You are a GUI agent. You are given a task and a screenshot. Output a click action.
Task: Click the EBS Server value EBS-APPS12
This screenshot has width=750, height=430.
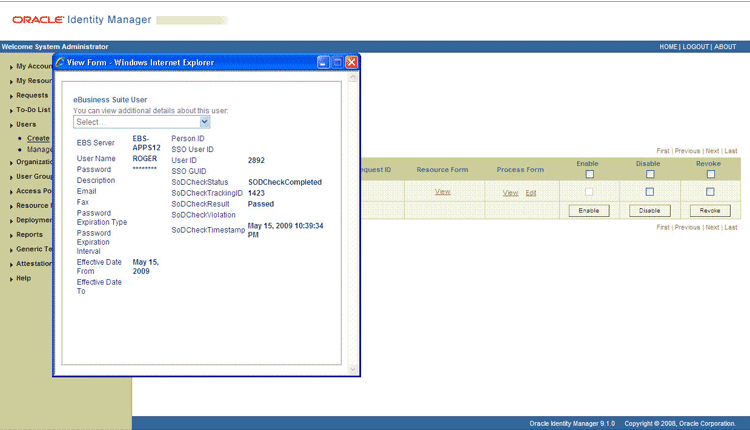click(146, 143)
